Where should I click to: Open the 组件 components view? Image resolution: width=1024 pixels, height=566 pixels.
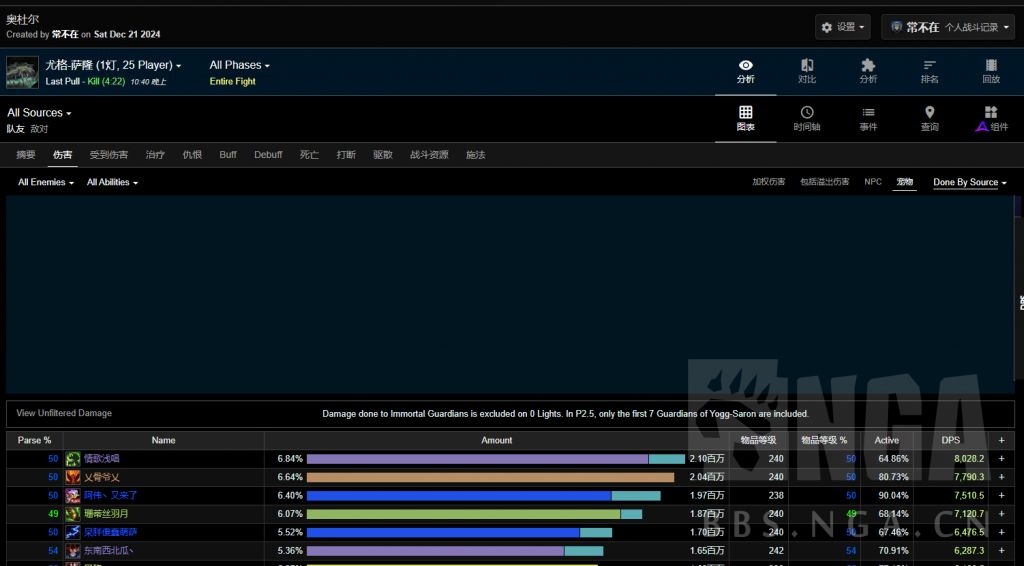point(991,119)
